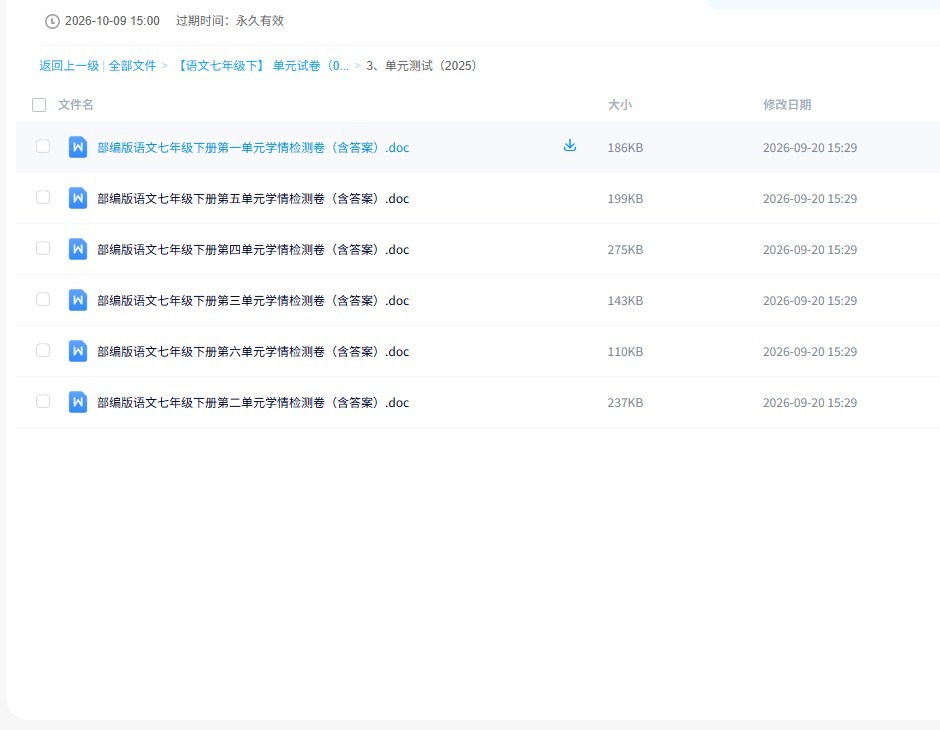Click the modified date of 第二单元 file
This screenshot has height=730, width=940.
pyautogui.click(x=810, y=402)
